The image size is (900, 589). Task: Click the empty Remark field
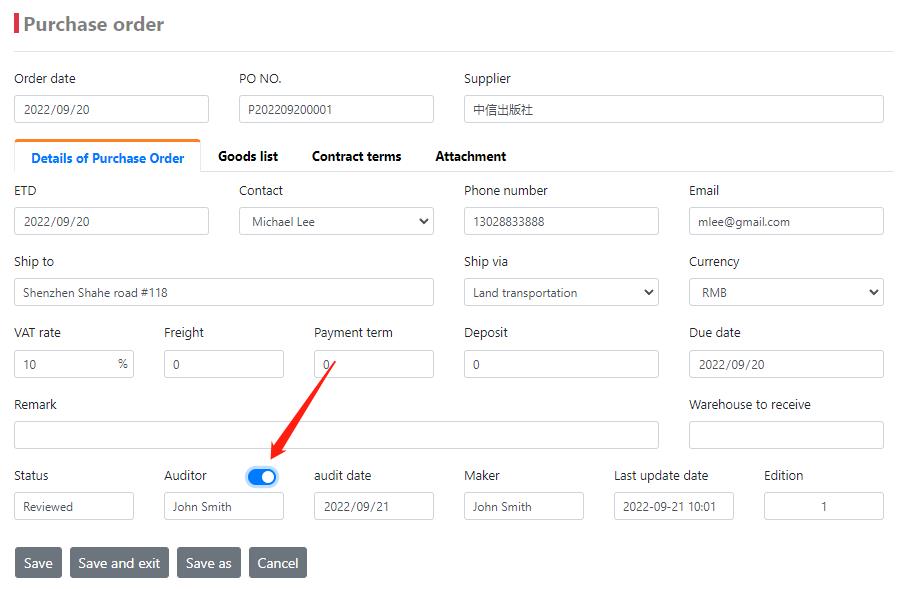click(336, 435)
